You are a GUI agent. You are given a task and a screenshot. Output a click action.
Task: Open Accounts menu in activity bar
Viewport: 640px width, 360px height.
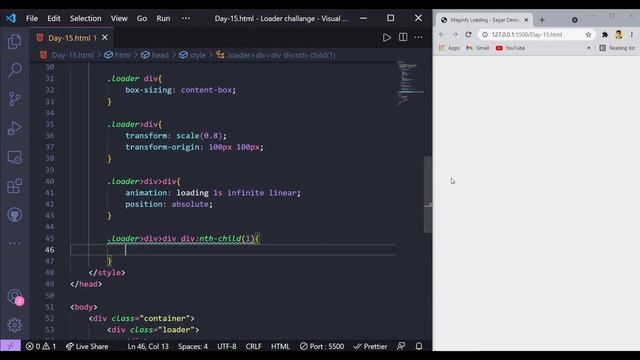pos(15,297)
